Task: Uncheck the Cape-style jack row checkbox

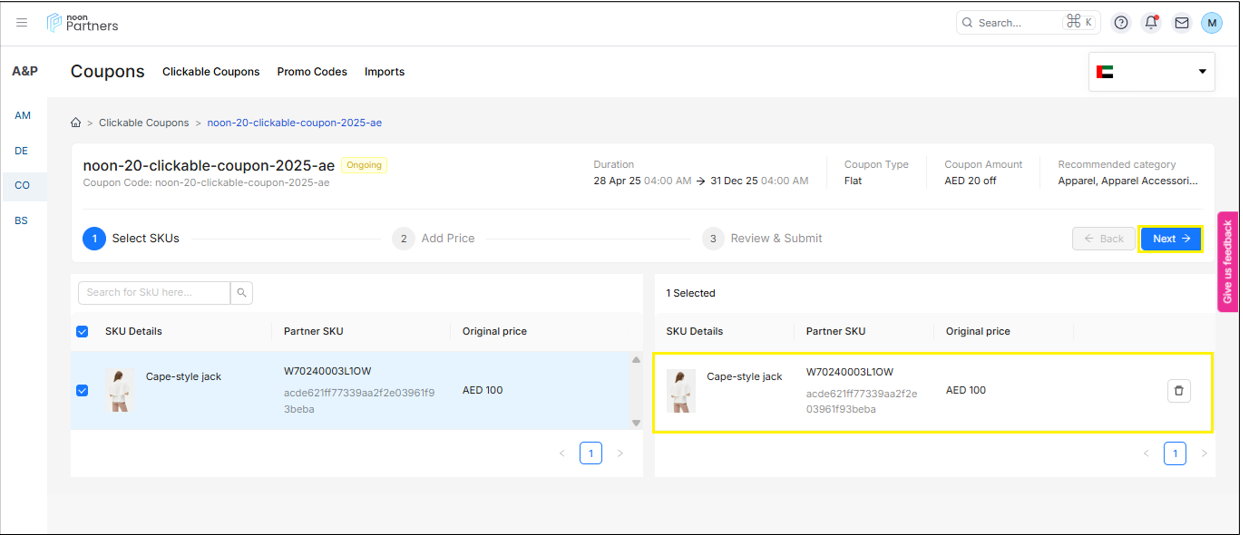Action: pyautogui.click(x=83, y=391)
